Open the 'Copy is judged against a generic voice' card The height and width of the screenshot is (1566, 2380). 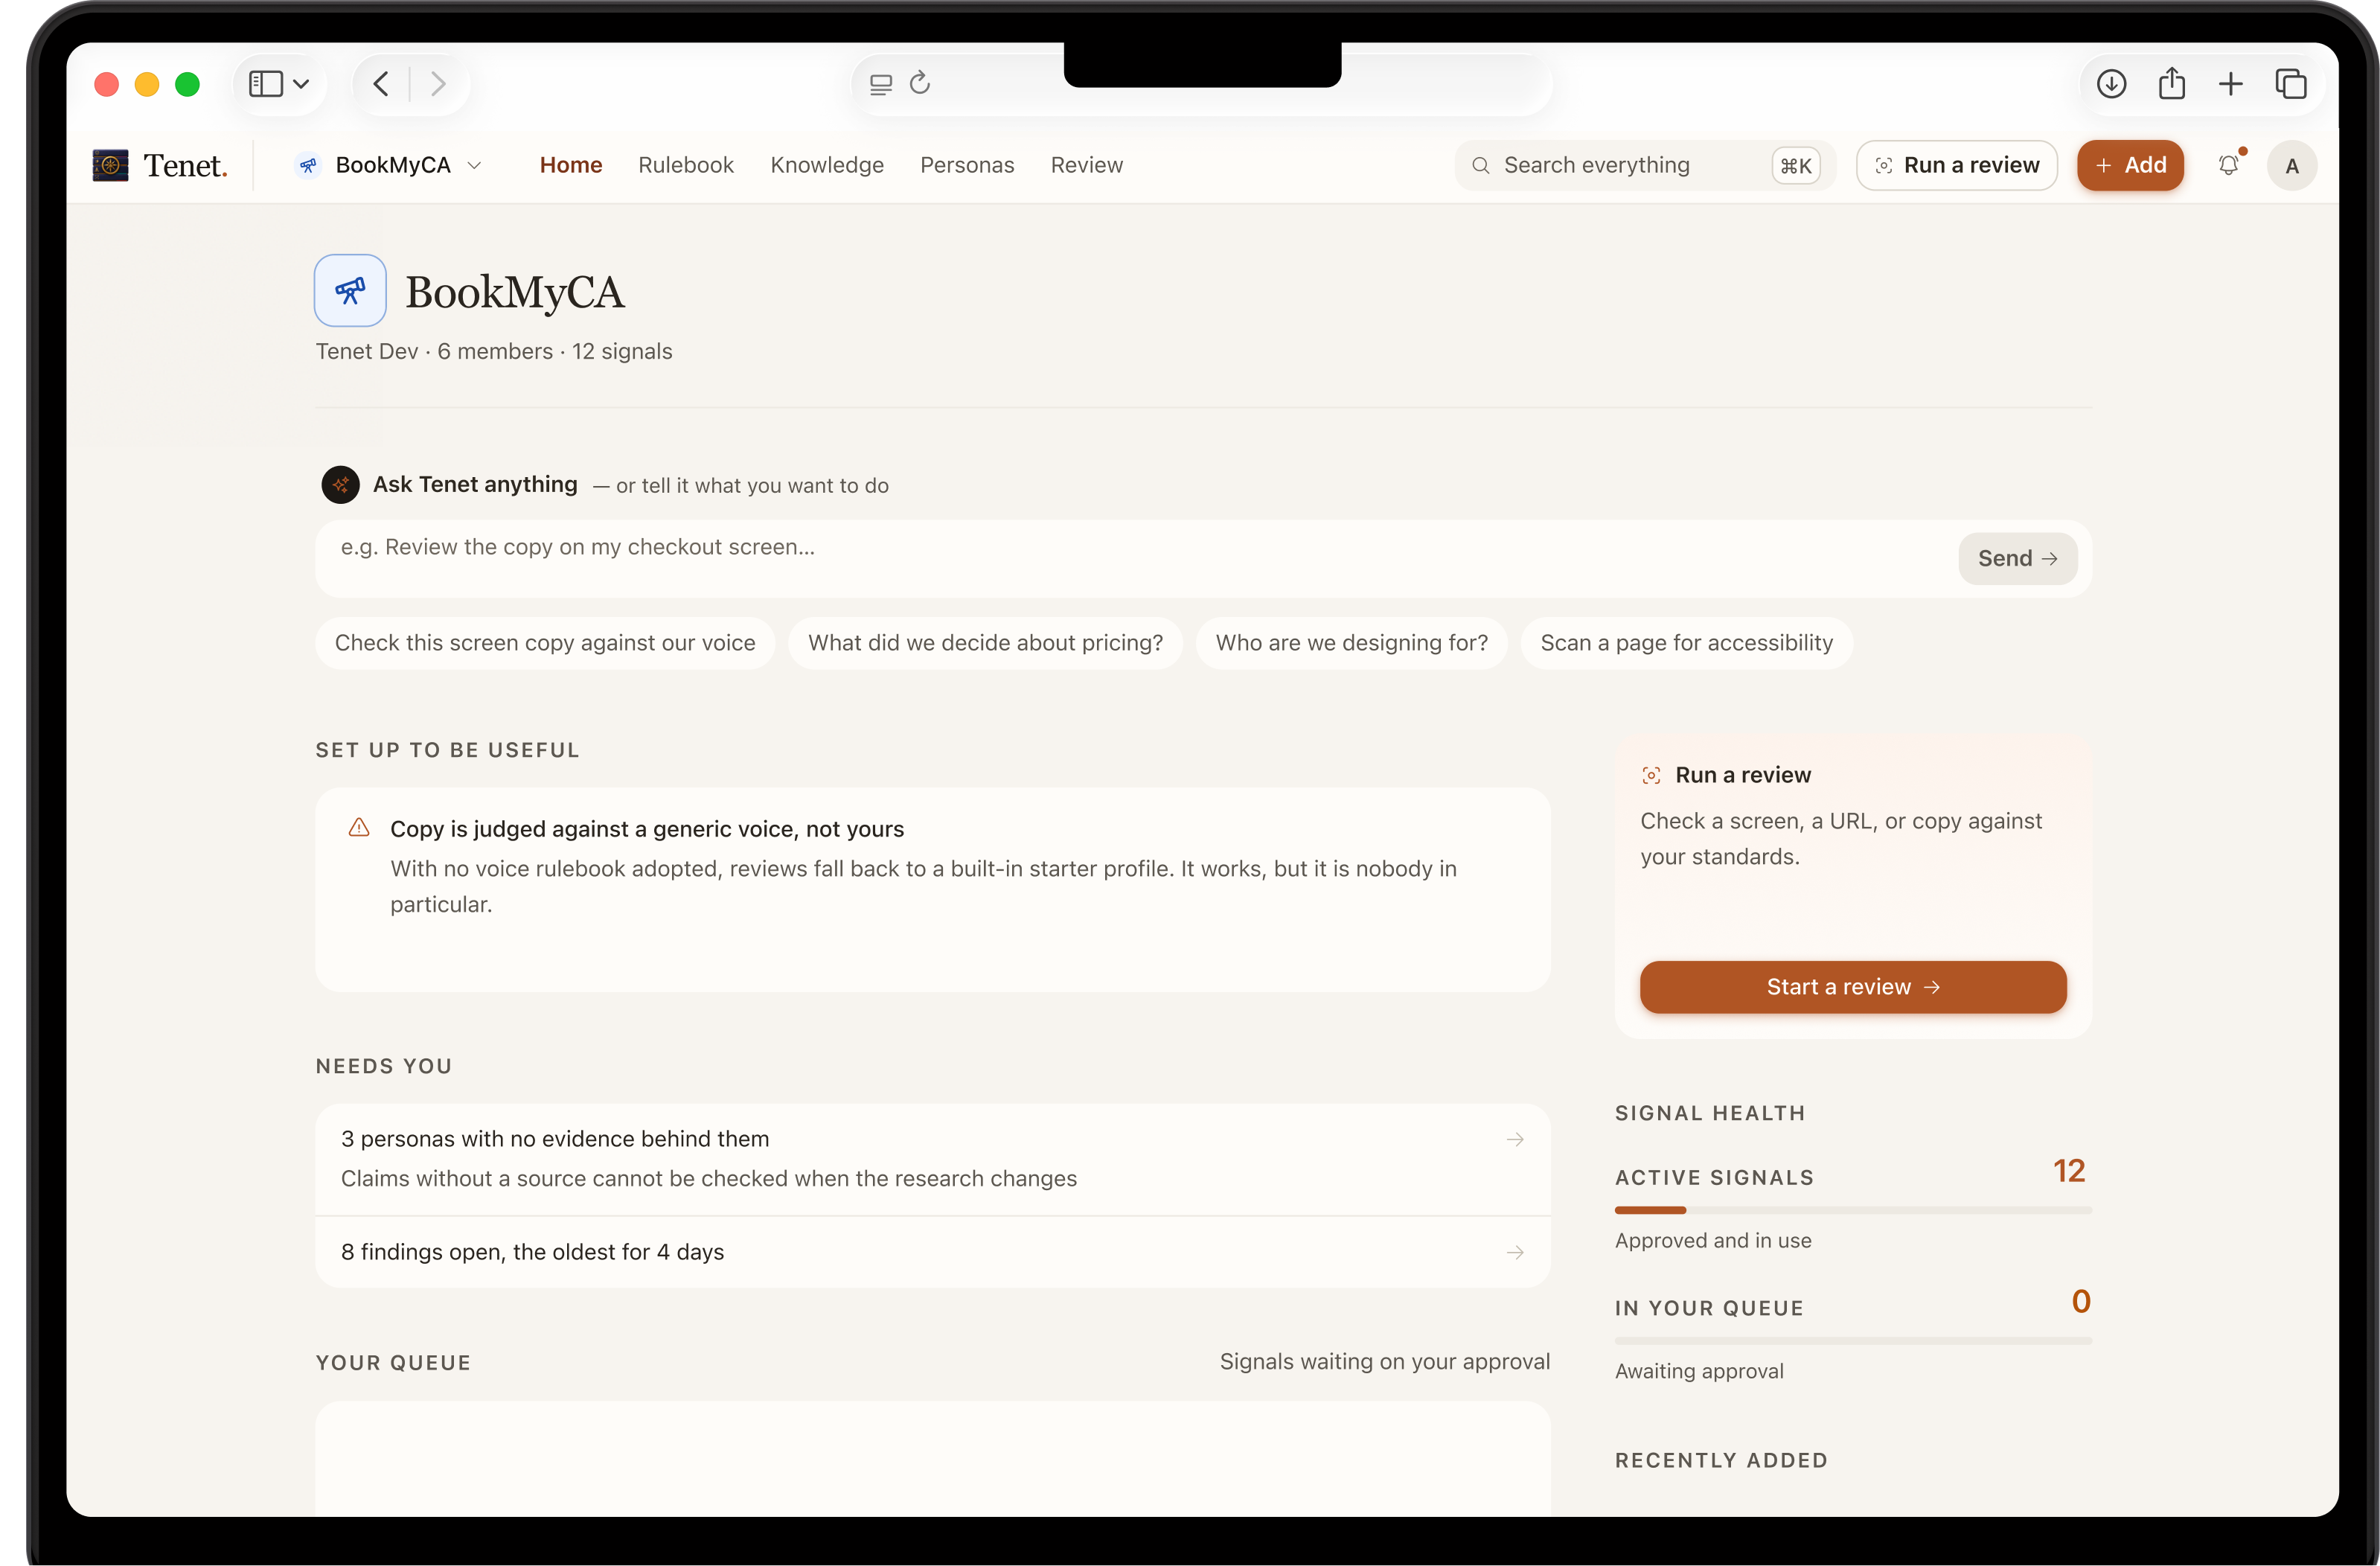[x=932, y=889]
